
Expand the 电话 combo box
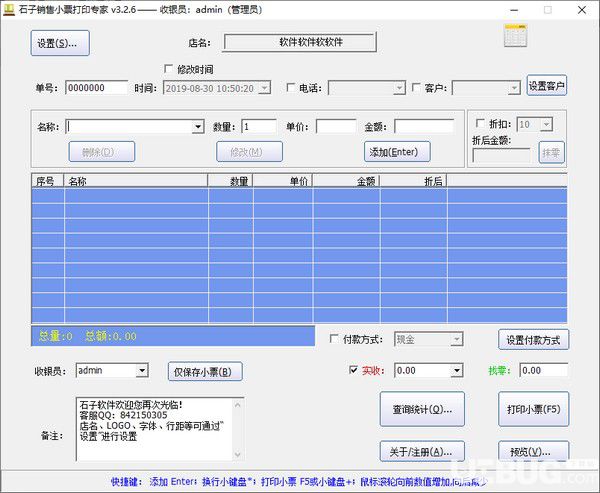coord(399,88)
